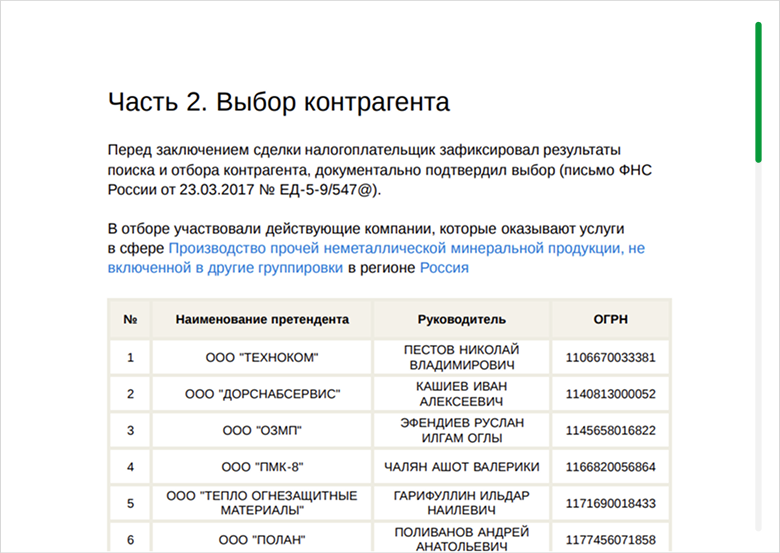Click the Наименование претендента column header
This screenshot has height=553, width=780.
tap(262, 320)
